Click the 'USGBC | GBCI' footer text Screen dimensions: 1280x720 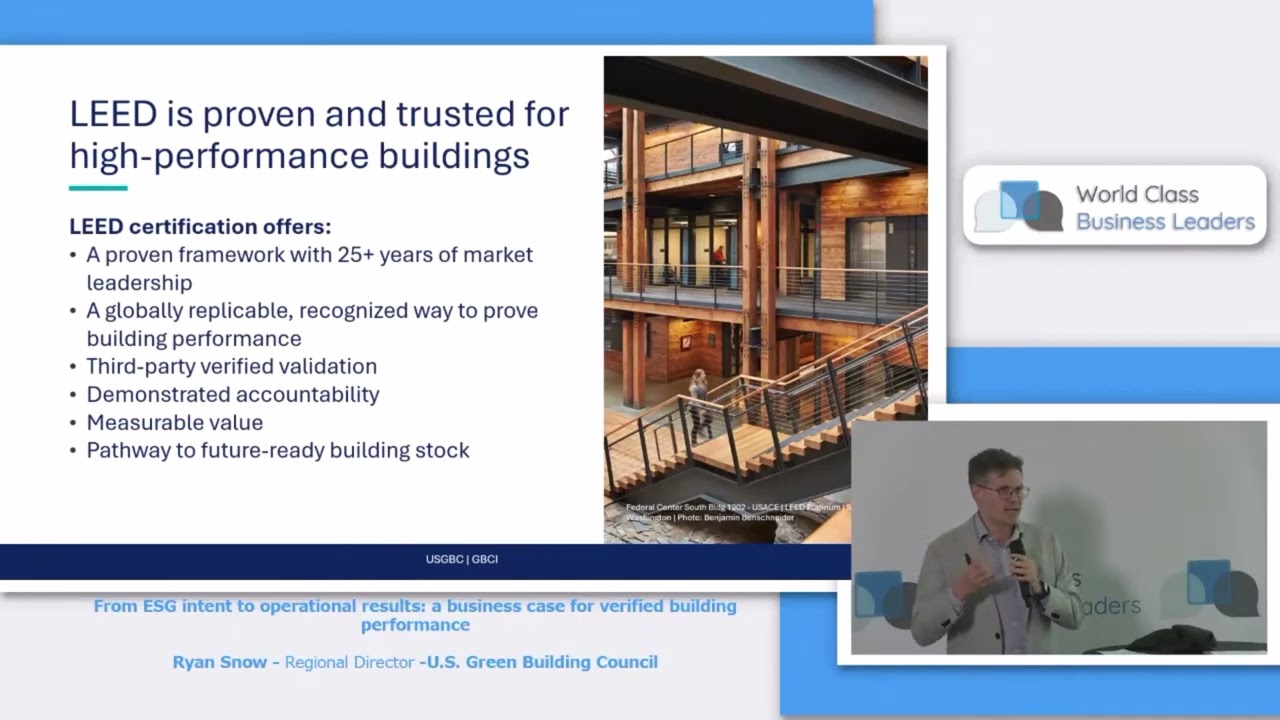461,559
